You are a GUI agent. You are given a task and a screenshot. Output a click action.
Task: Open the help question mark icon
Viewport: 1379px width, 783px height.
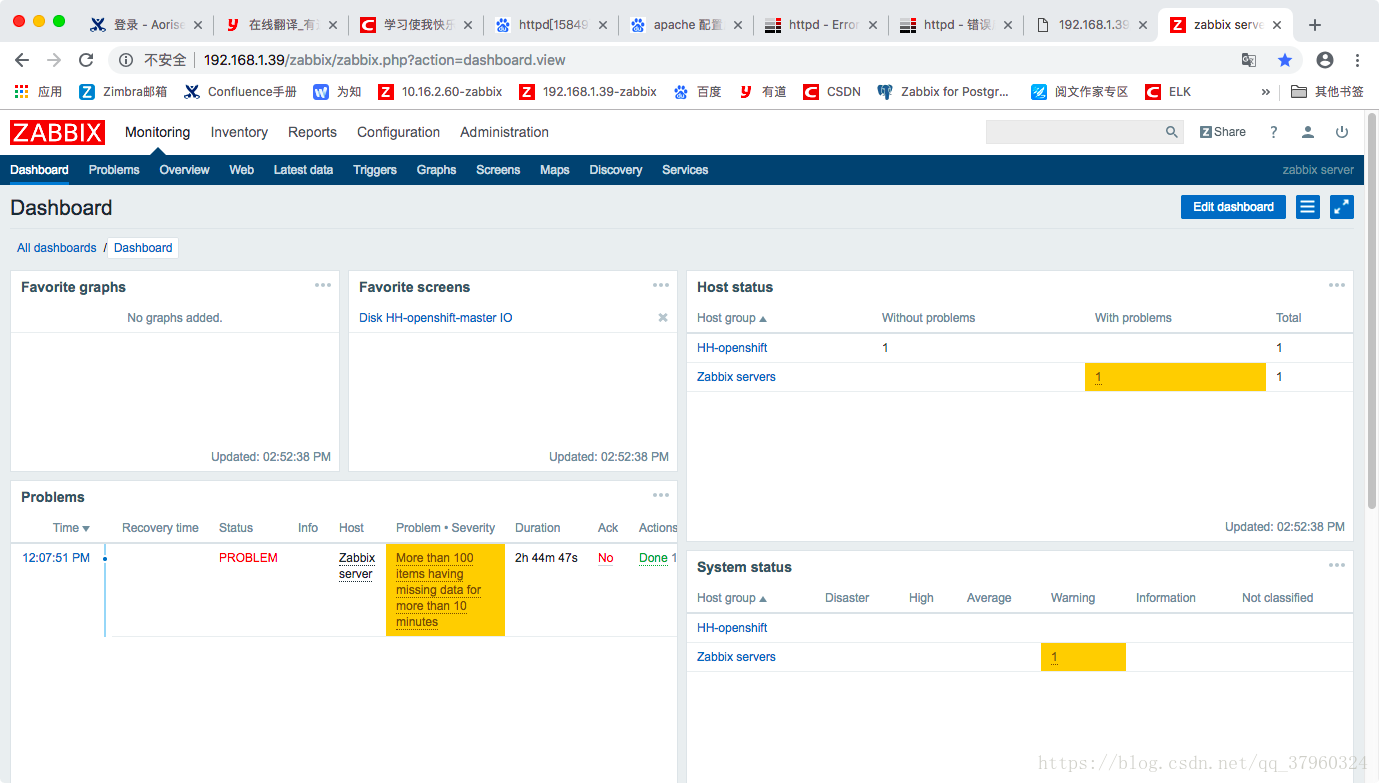point(1273,132)
